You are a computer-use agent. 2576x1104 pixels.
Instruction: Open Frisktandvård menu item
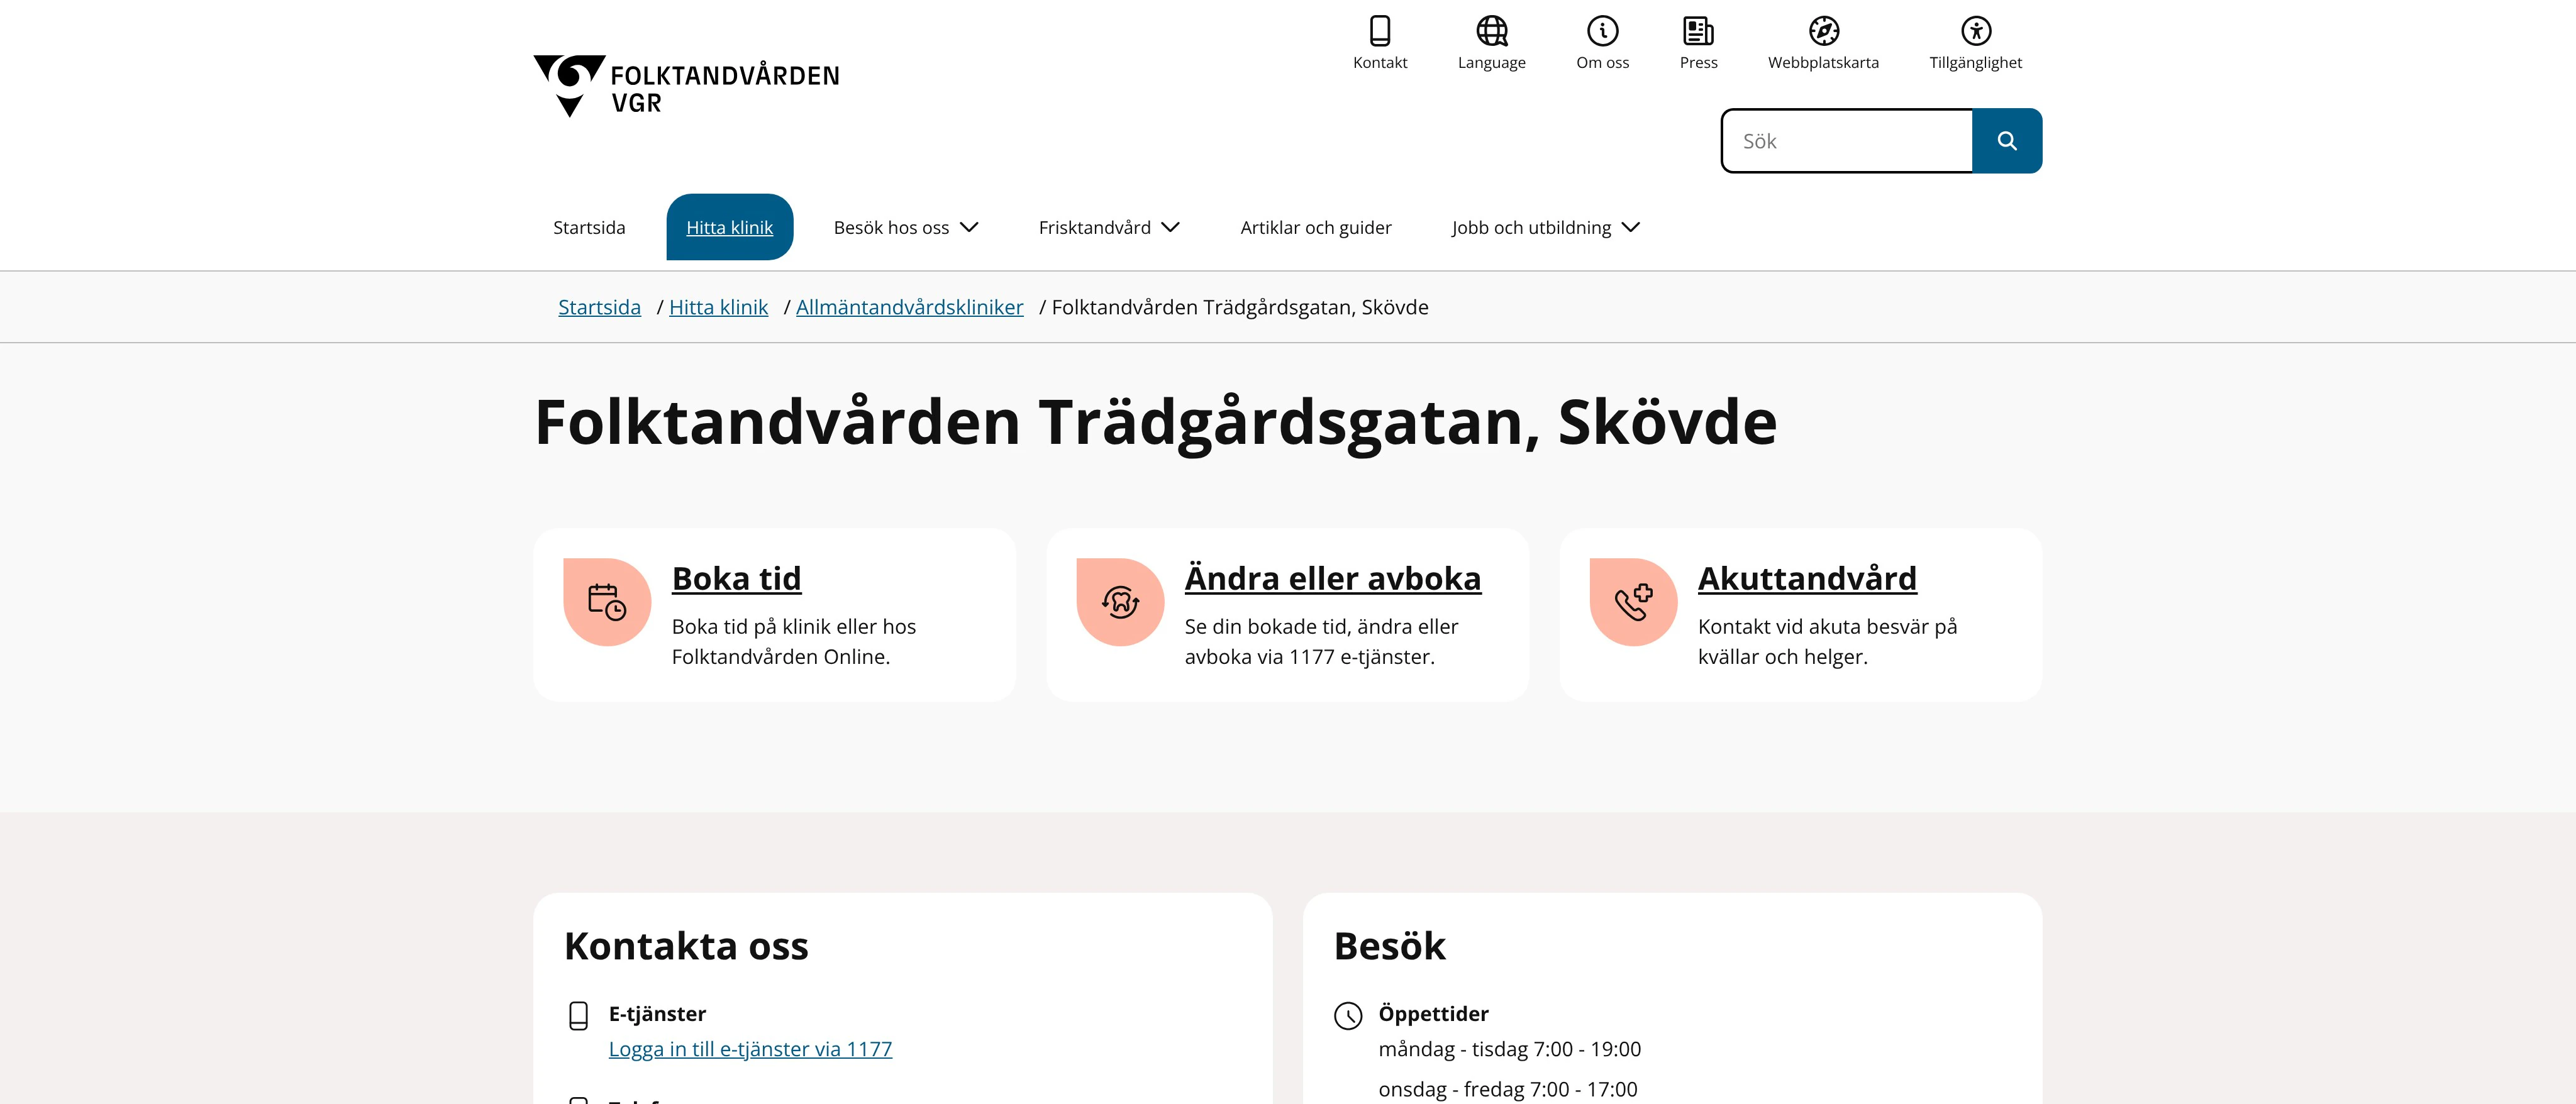pyautogui.click(x=1095, y=228)
